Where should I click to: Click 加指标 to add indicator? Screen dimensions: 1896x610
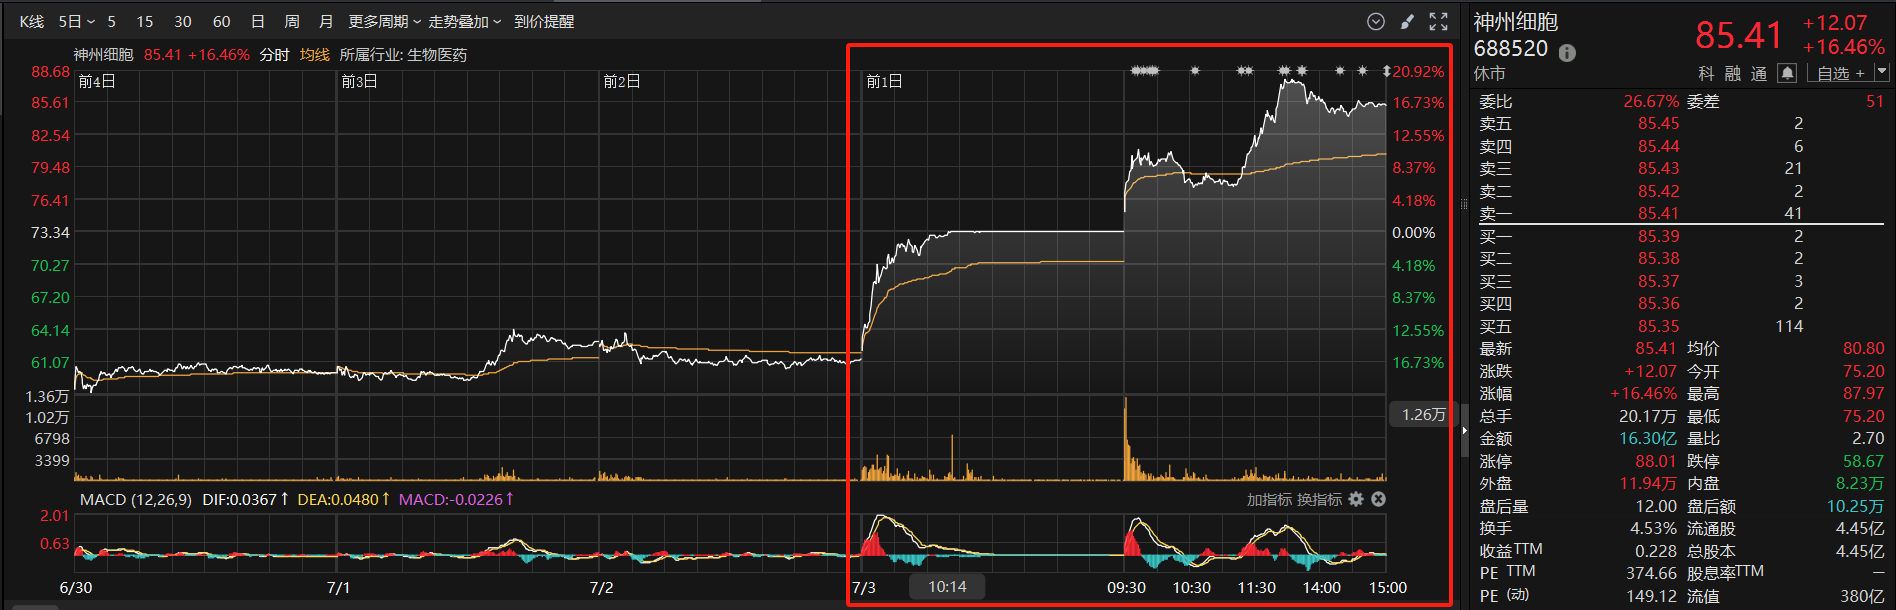[1268, 499]
